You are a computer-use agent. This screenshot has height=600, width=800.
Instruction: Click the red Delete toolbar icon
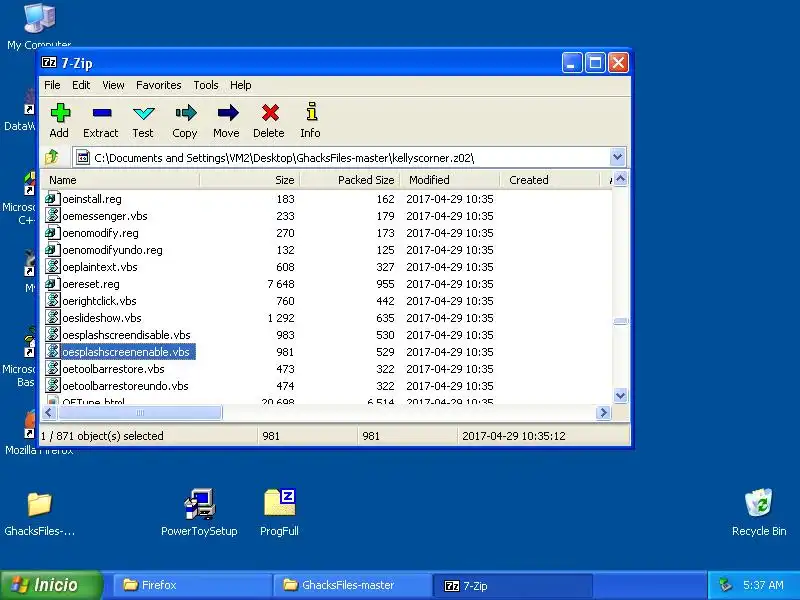point(270,113)
